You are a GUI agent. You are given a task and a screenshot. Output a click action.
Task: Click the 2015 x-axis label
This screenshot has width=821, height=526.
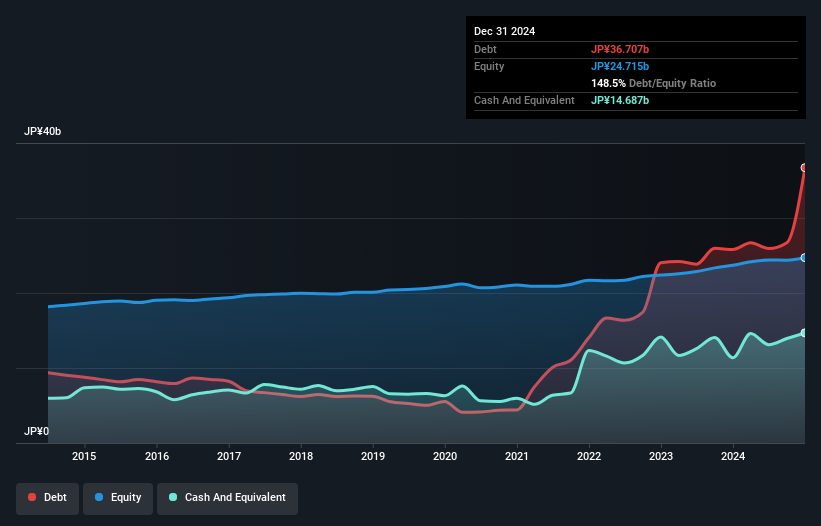pos(84,456)
